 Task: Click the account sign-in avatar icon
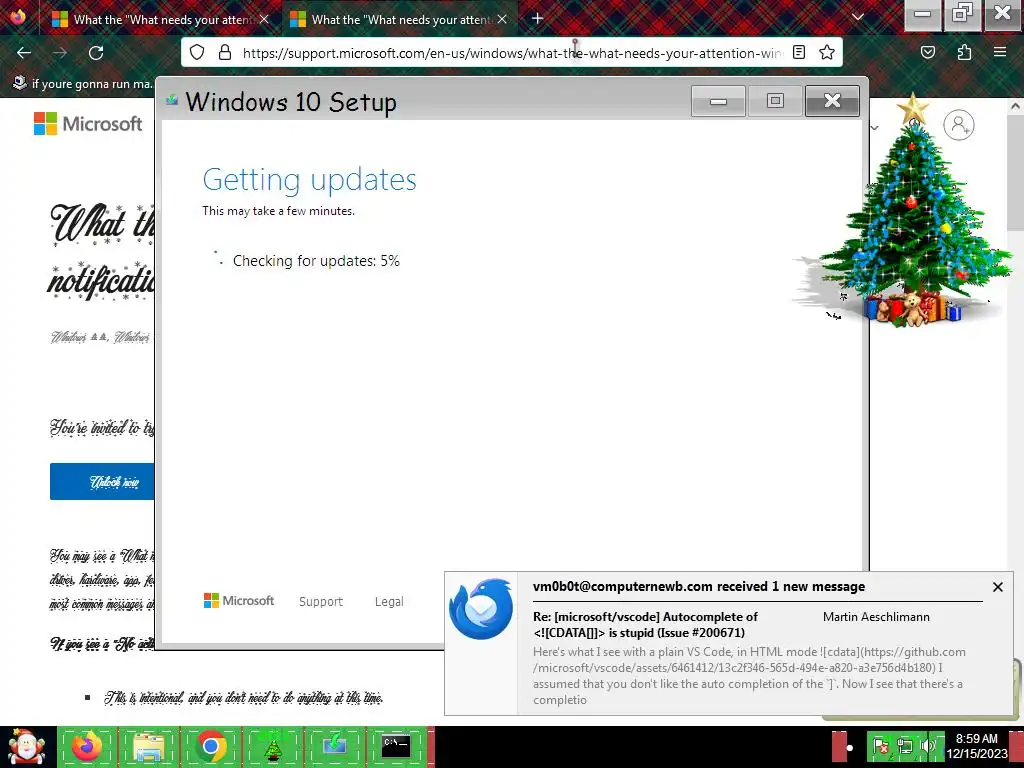[959, 125]
